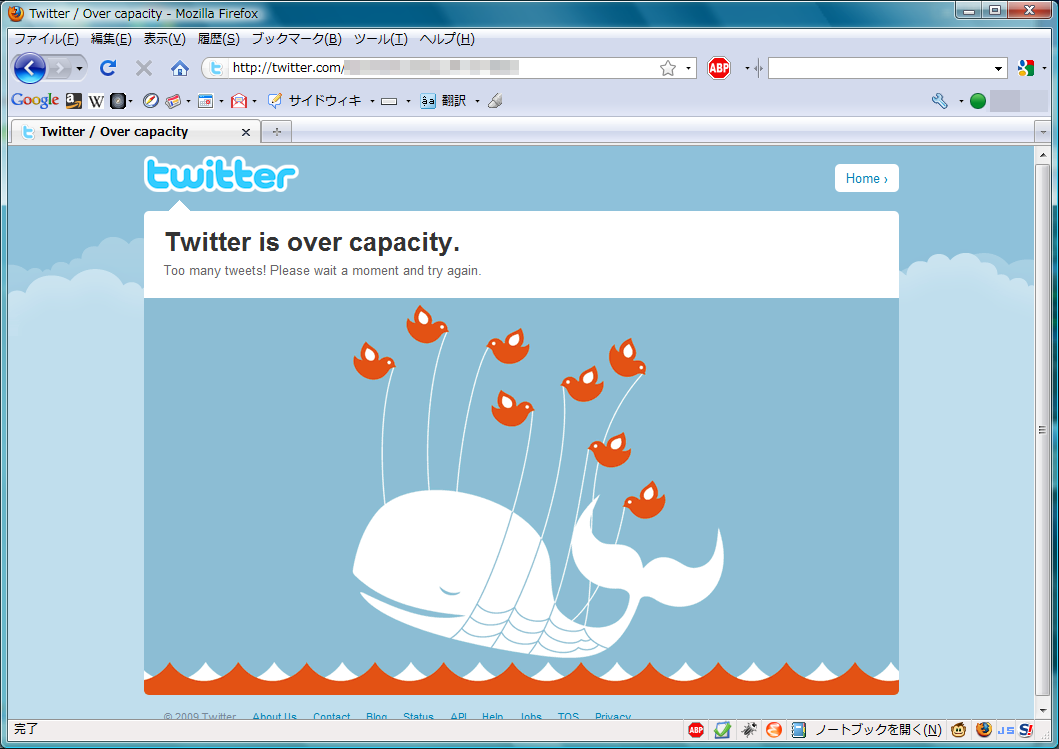The width and height of the screenshot is (1059, 749).
Task: Click the Adblock Plus toolbar icon
Action: [719, 68]
